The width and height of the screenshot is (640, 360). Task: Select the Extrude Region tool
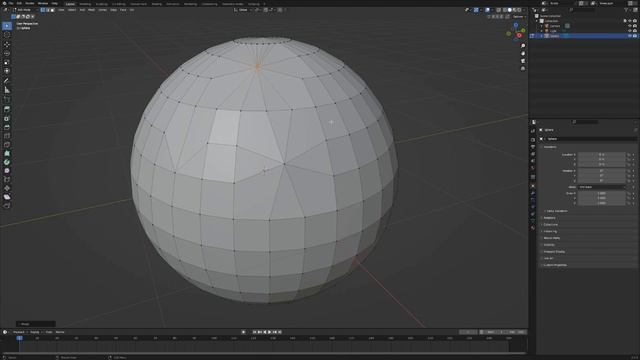tap(7, 109)
